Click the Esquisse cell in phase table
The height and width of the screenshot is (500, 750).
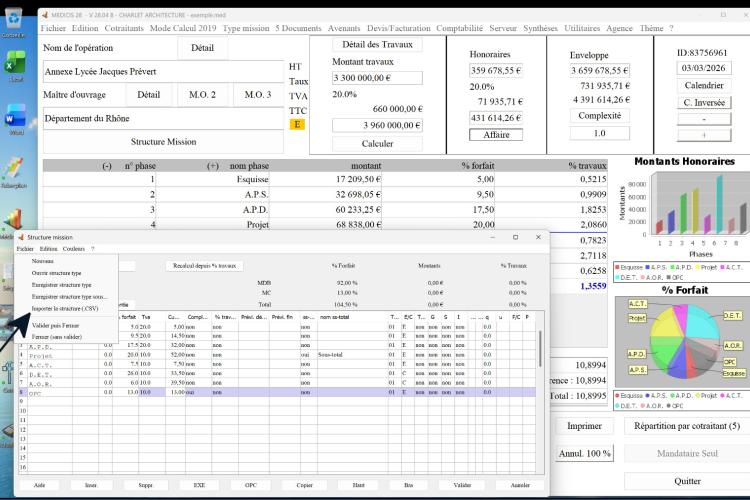(x=213, y=179)
